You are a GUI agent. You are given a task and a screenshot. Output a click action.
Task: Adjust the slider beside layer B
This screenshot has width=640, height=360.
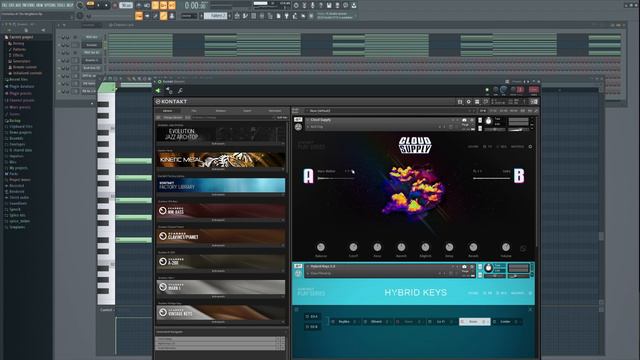[491, 178]
